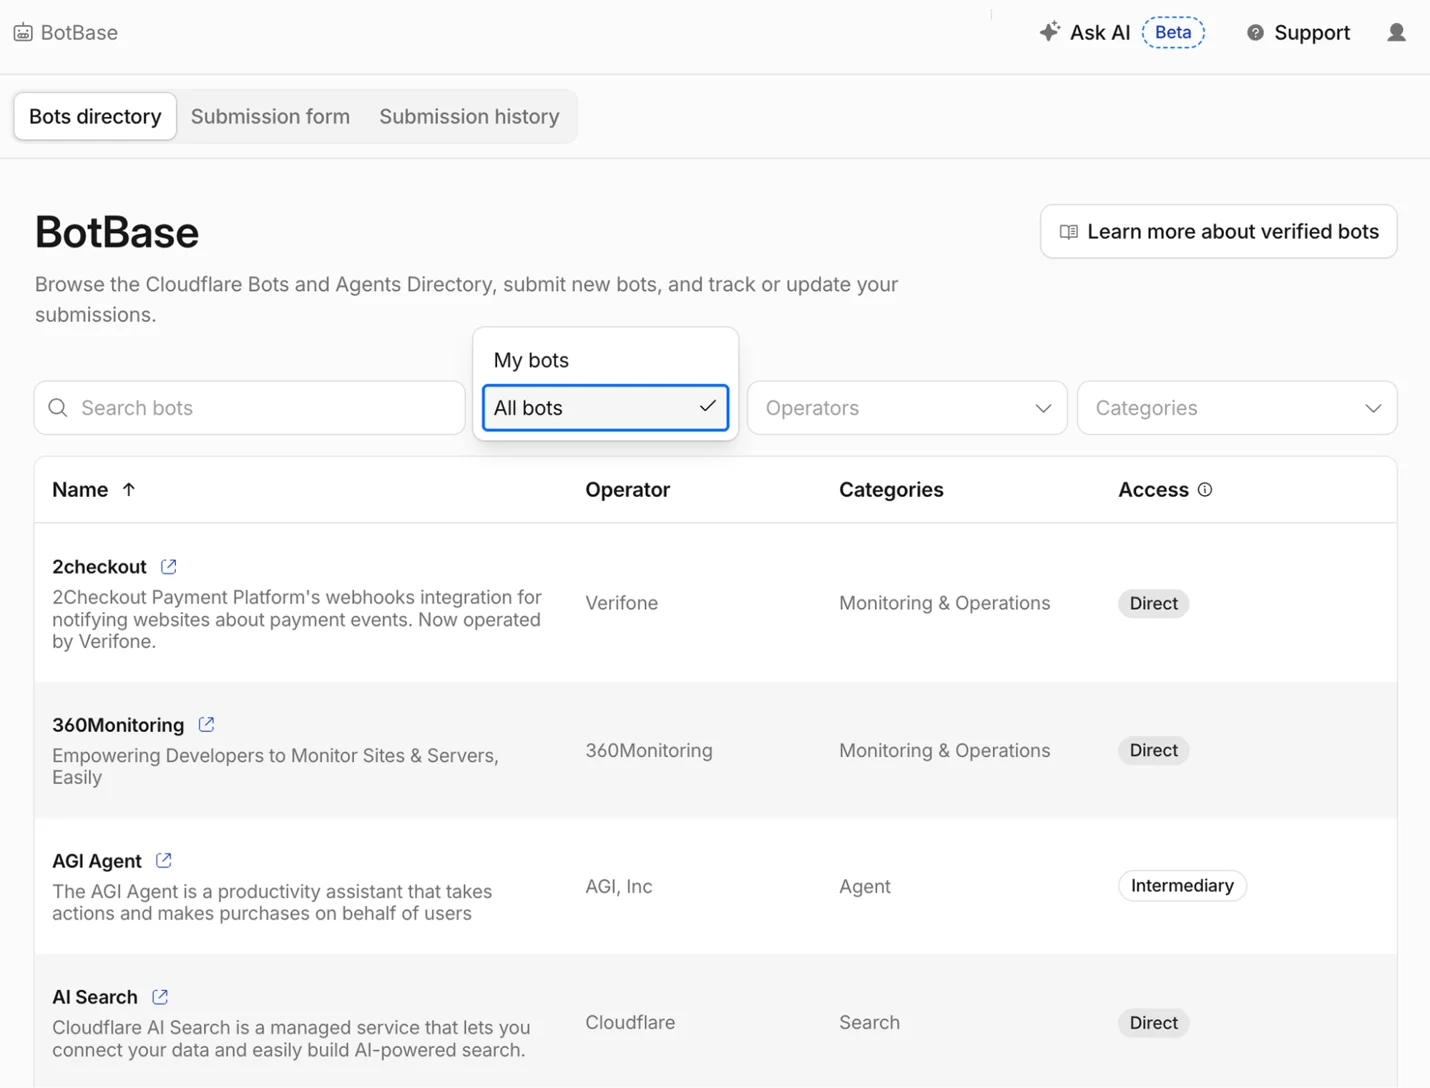Click the 2checkout bot name

click(x=99, y=567)
